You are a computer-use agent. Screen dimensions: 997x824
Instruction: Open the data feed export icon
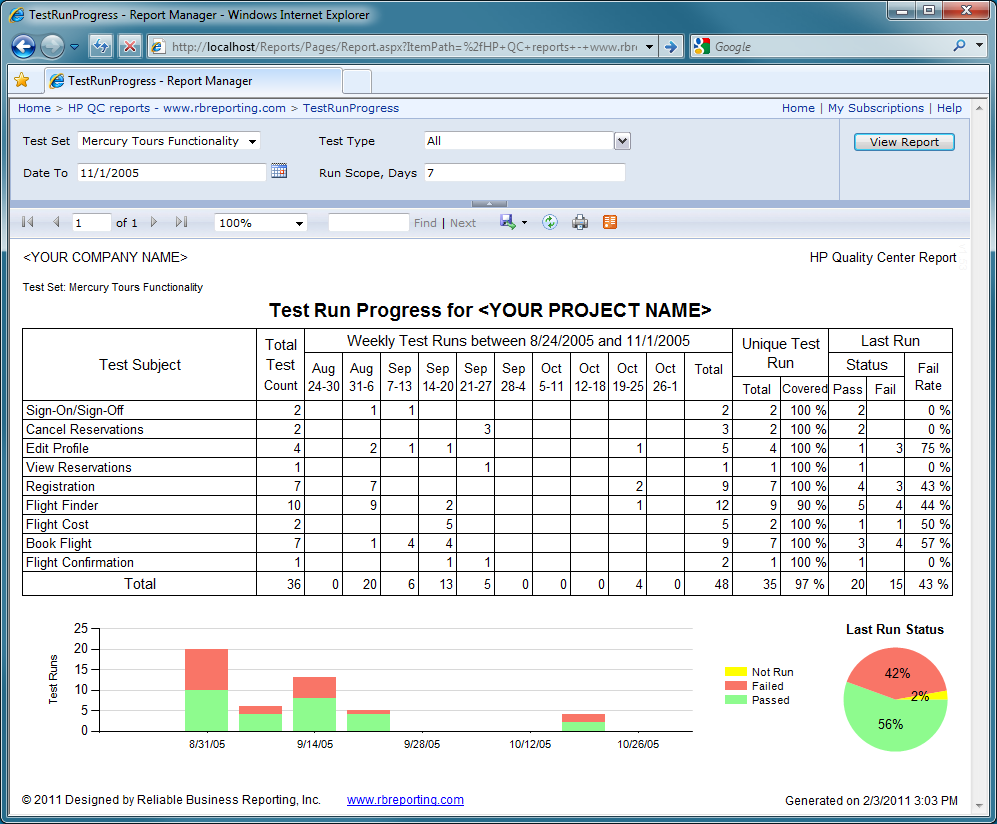click(x=609, y=222)
